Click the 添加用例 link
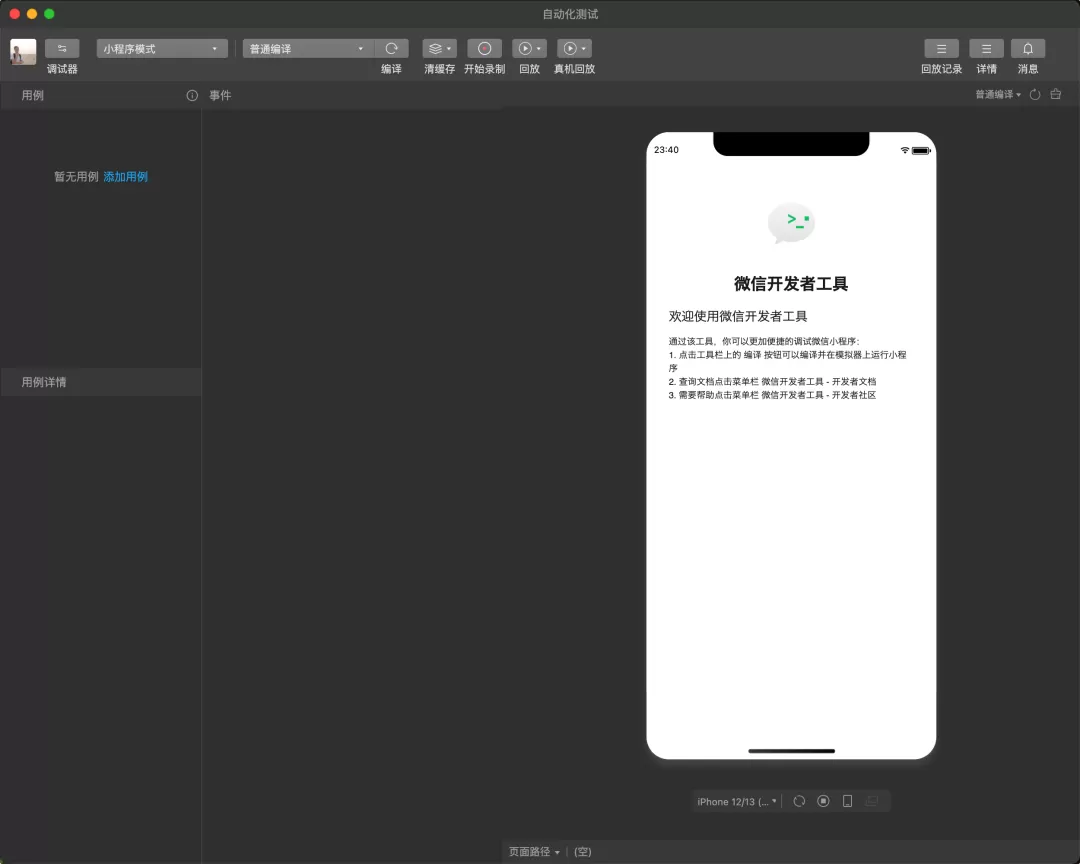This screenshot has height=864, width=1080. tap(125, 177)
